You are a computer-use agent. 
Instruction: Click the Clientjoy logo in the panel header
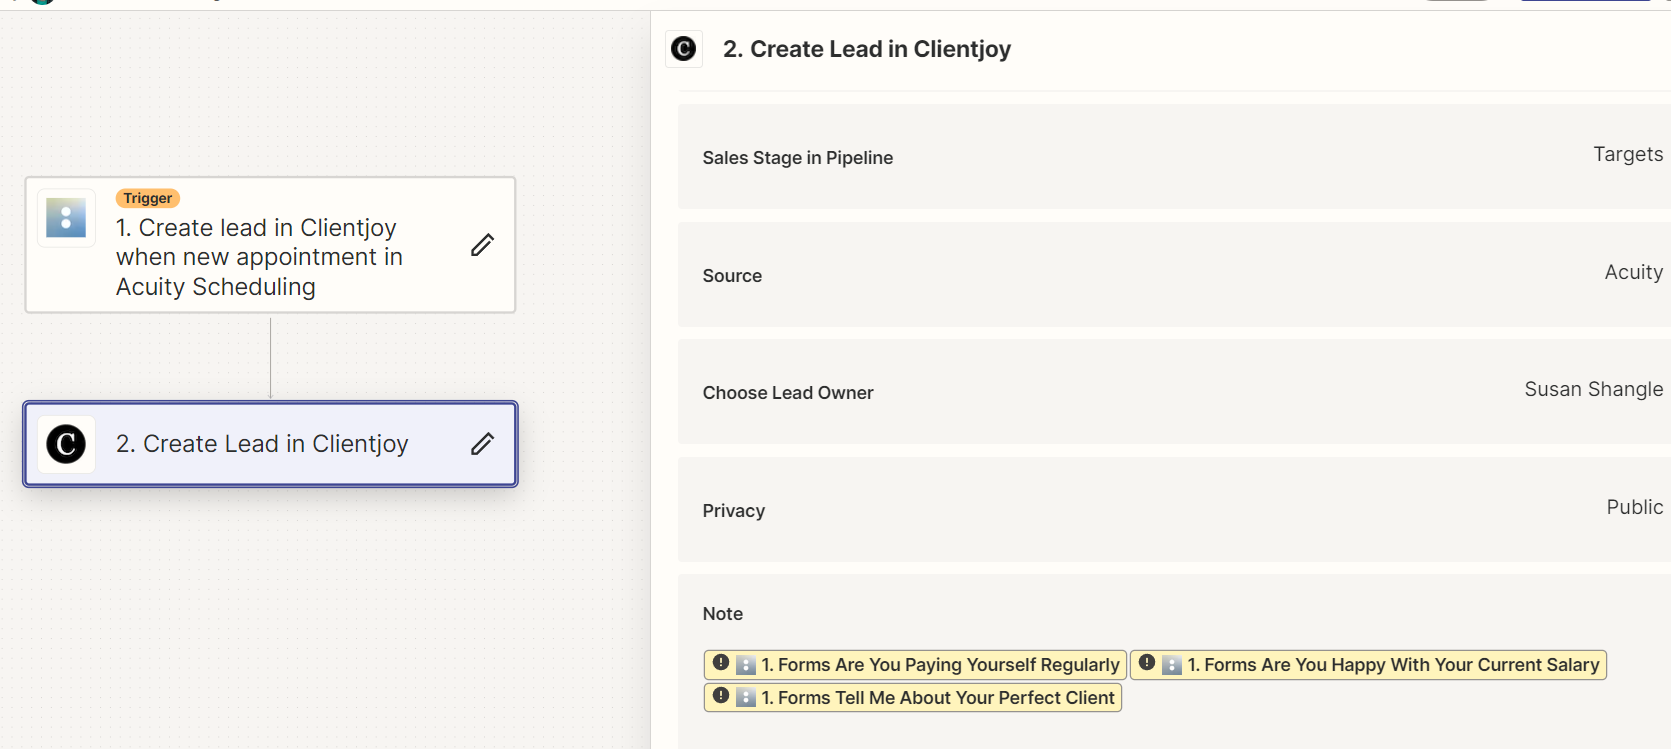684,49
